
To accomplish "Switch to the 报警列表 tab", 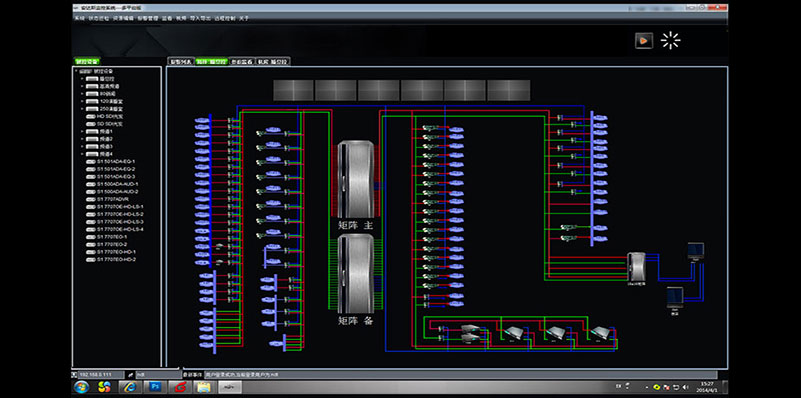I will click(181, 61).
